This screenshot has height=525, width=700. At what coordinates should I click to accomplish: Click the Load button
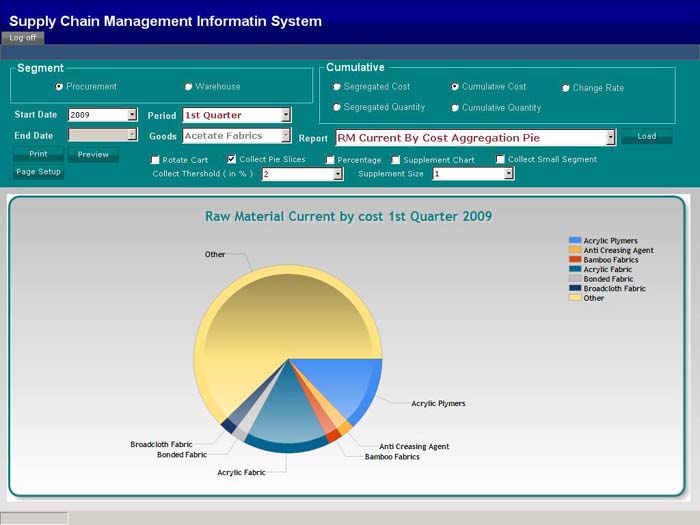tap(647, 136)
